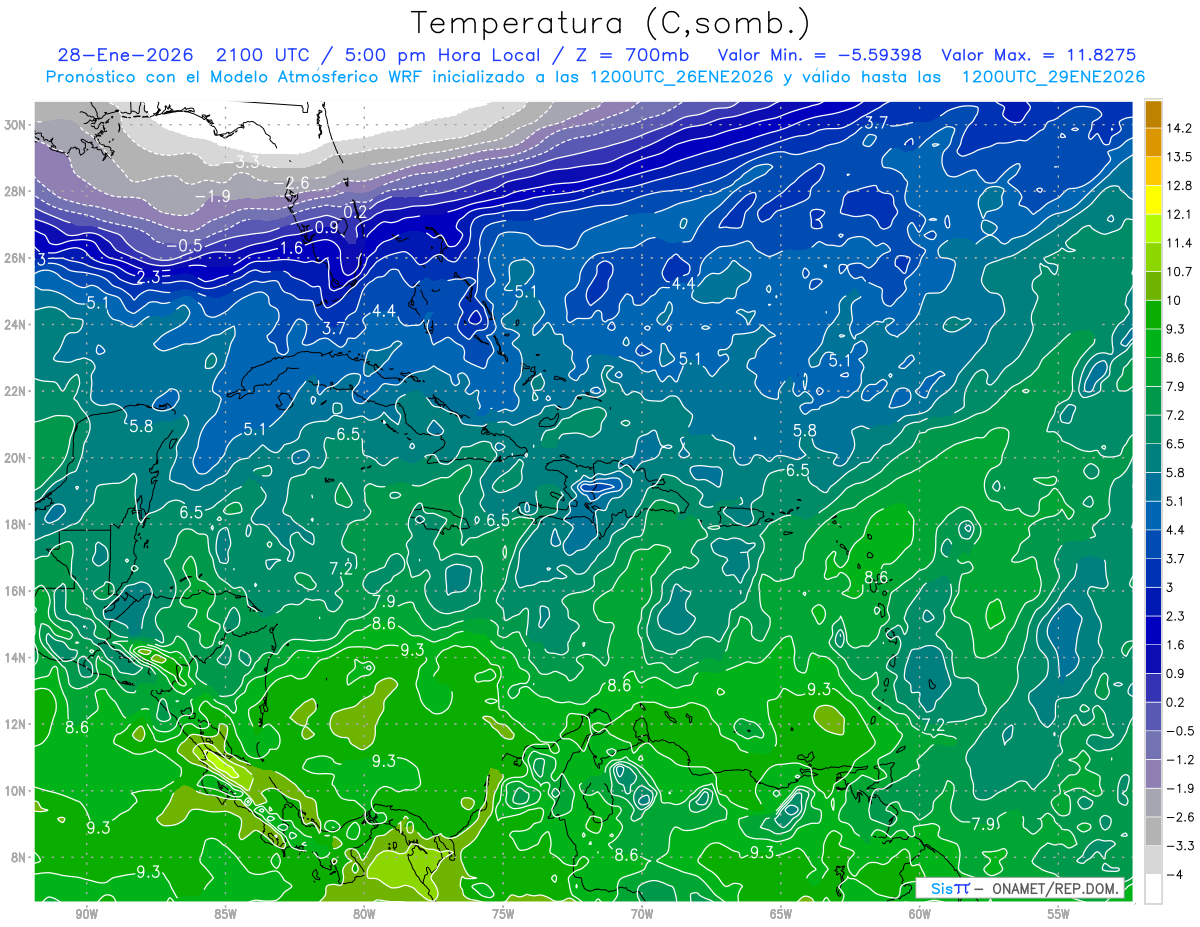Image resolution: width=1200 pixels, height=927 pixels.
Task: Click the 'Valor Min. = -5.59398' value
Action: pos(820,55)
